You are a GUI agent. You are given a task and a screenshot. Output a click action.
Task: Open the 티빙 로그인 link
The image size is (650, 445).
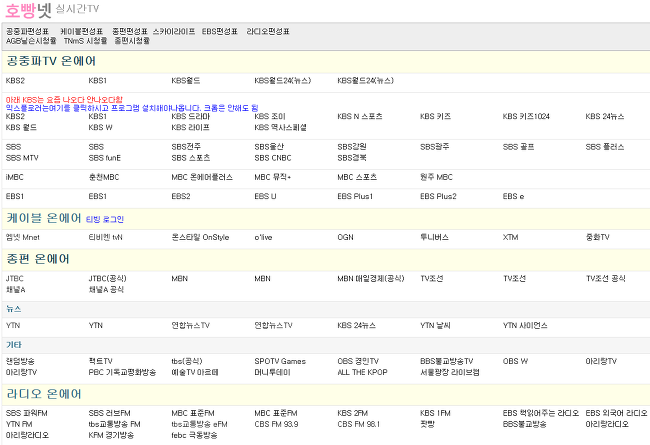[105, 219]
